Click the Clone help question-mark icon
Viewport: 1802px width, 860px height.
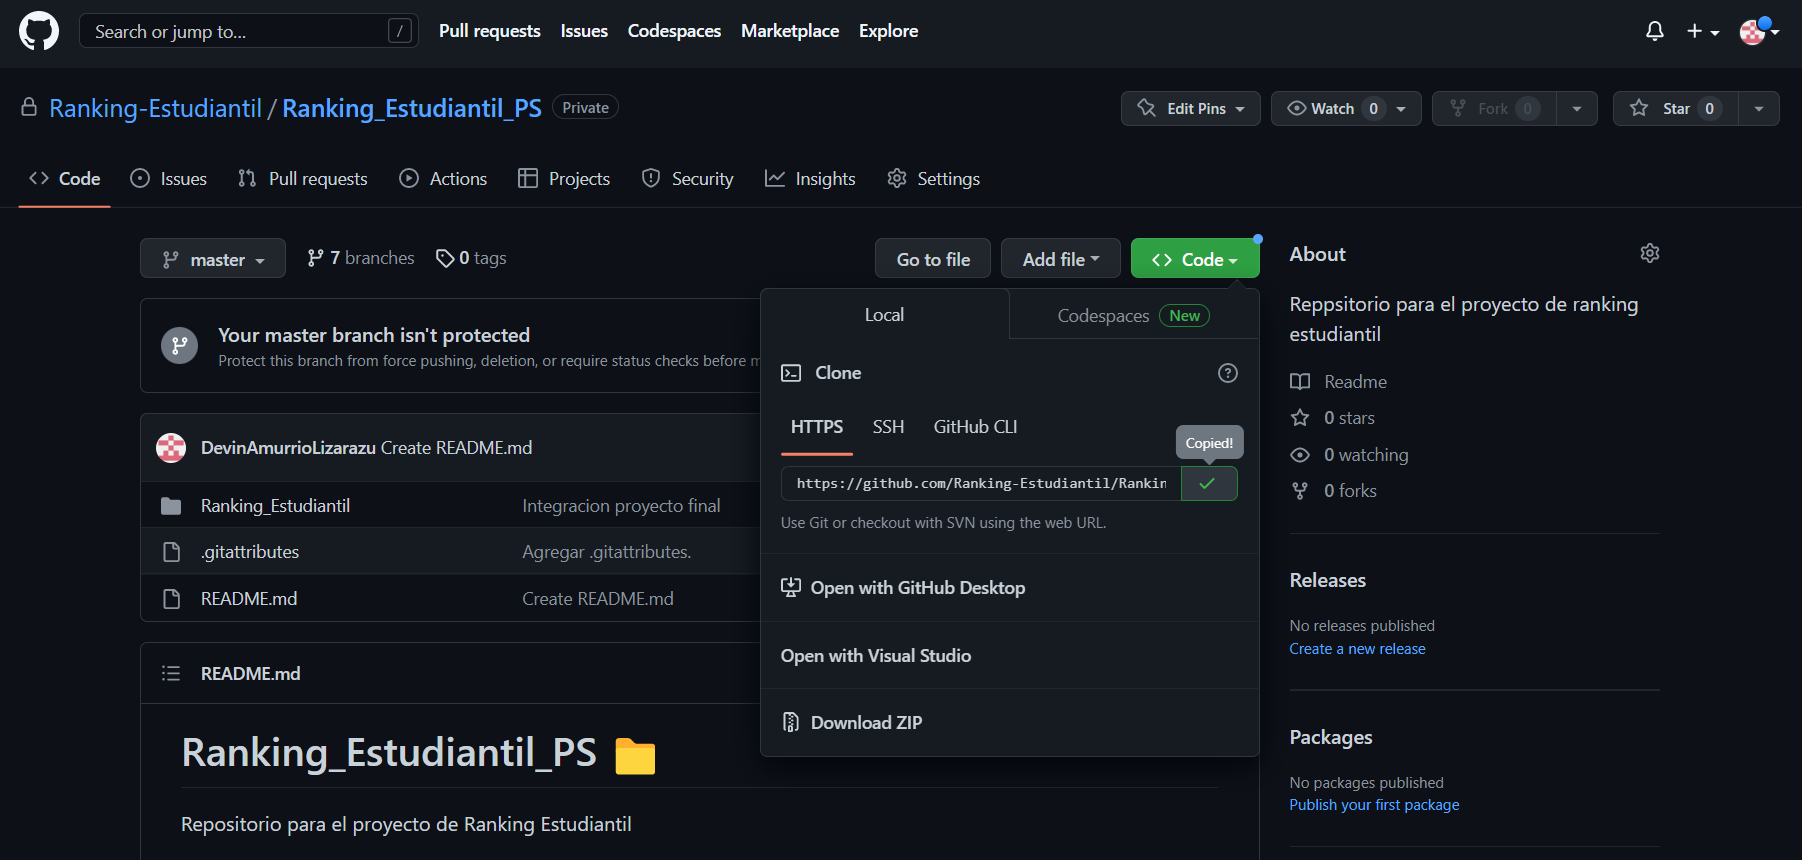[x=1228, y=373]
